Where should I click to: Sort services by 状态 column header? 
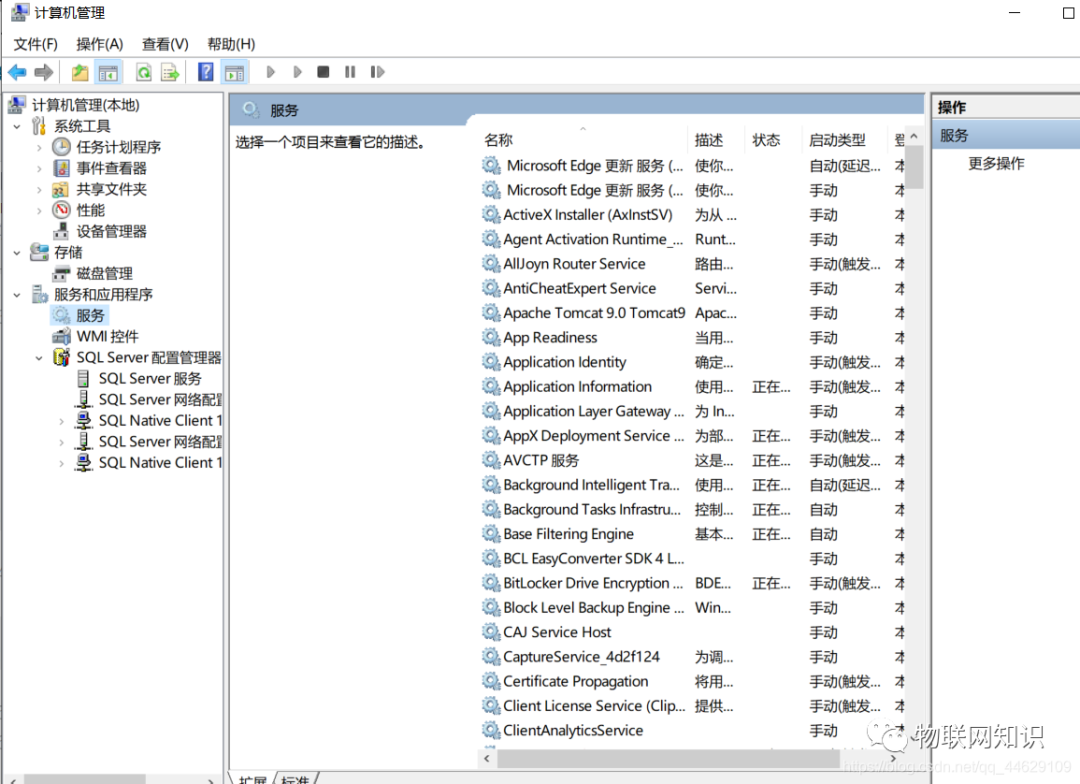[x=773, y=140]
